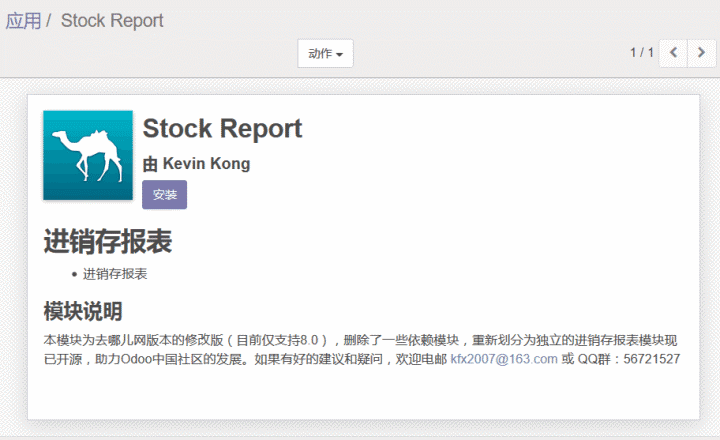Click the author name Kevin Kong
This screenshot has height=440, width=720.
click(206, 164)
